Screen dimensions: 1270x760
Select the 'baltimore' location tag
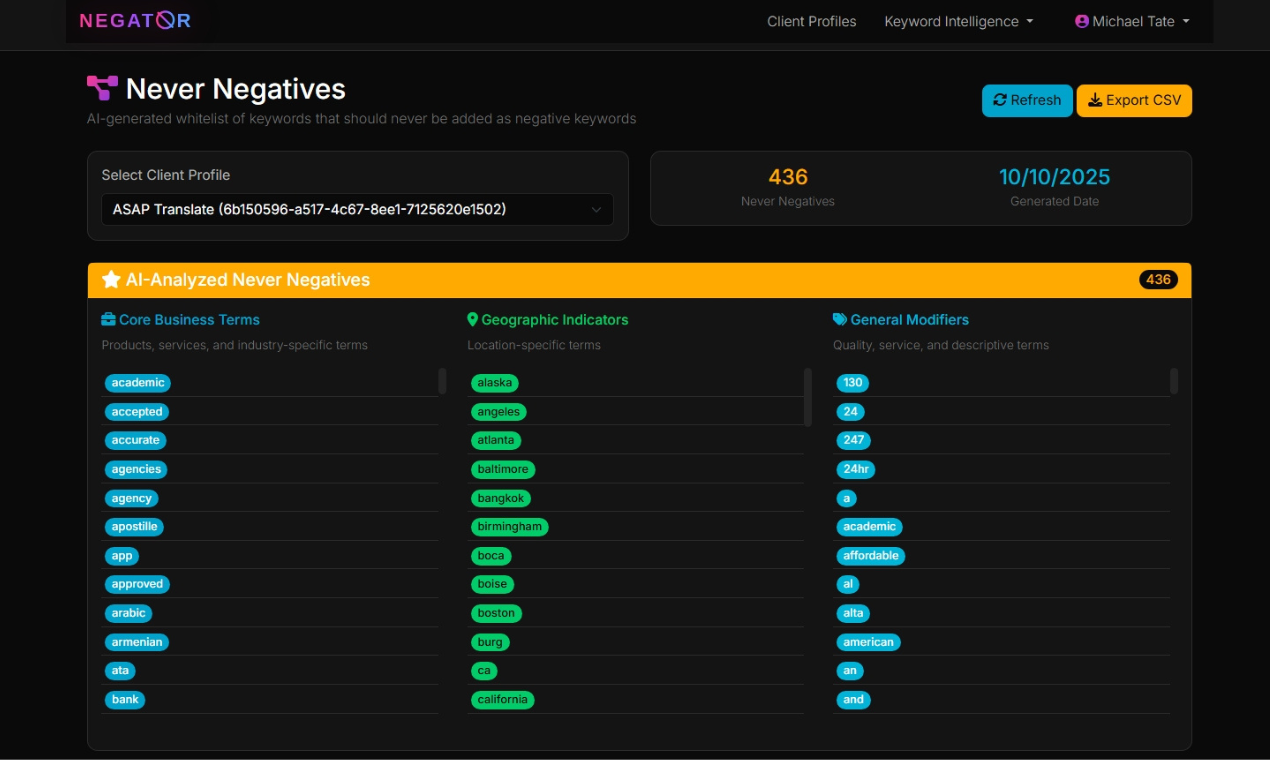pos(502,469)
